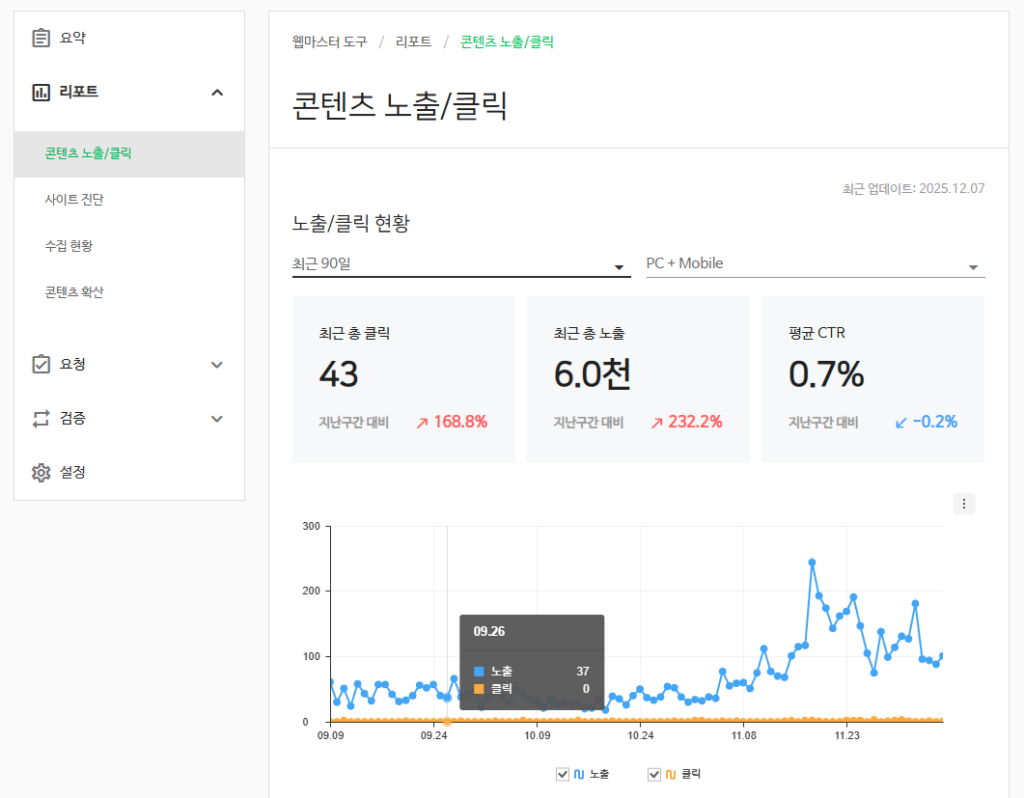Click the 리포트 chart icon in sidebar
Image resolution: width=1024 pixels, height=798 pixels.
point(41,92)
